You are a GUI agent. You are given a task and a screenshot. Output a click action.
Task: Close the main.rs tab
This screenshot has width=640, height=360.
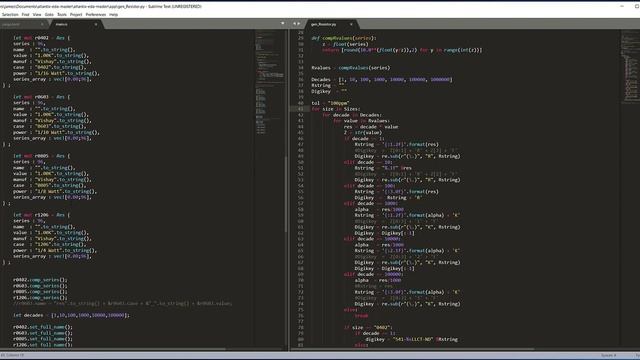coord(96,24)
